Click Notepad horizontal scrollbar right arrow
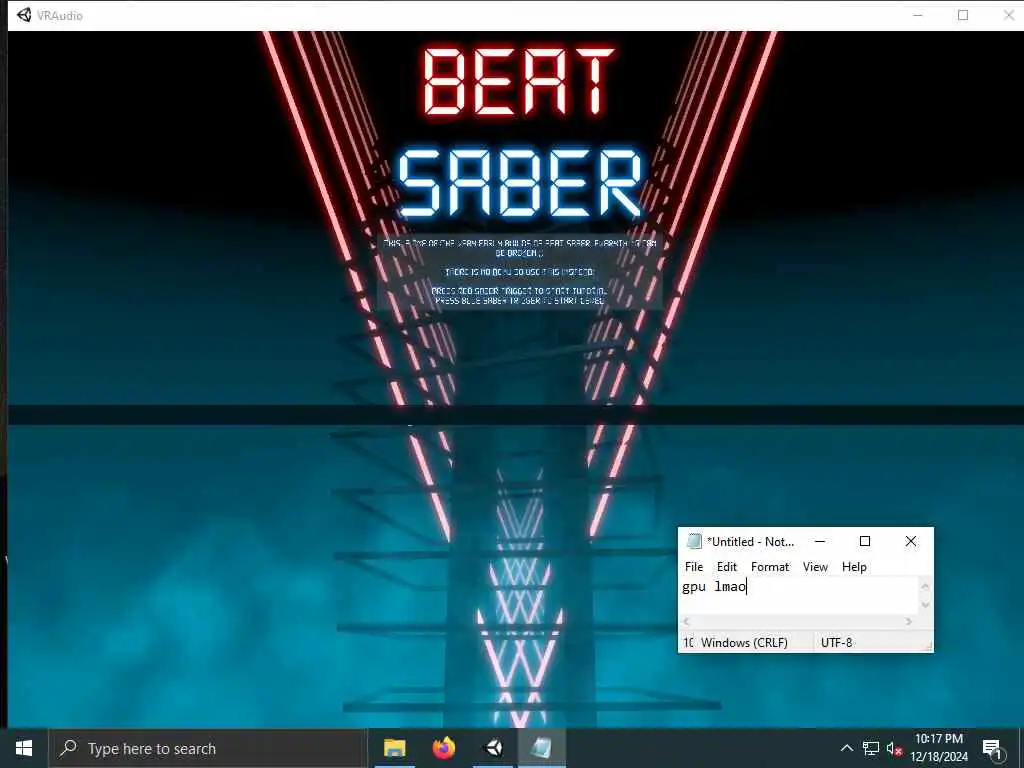 (x=909, y=622)
